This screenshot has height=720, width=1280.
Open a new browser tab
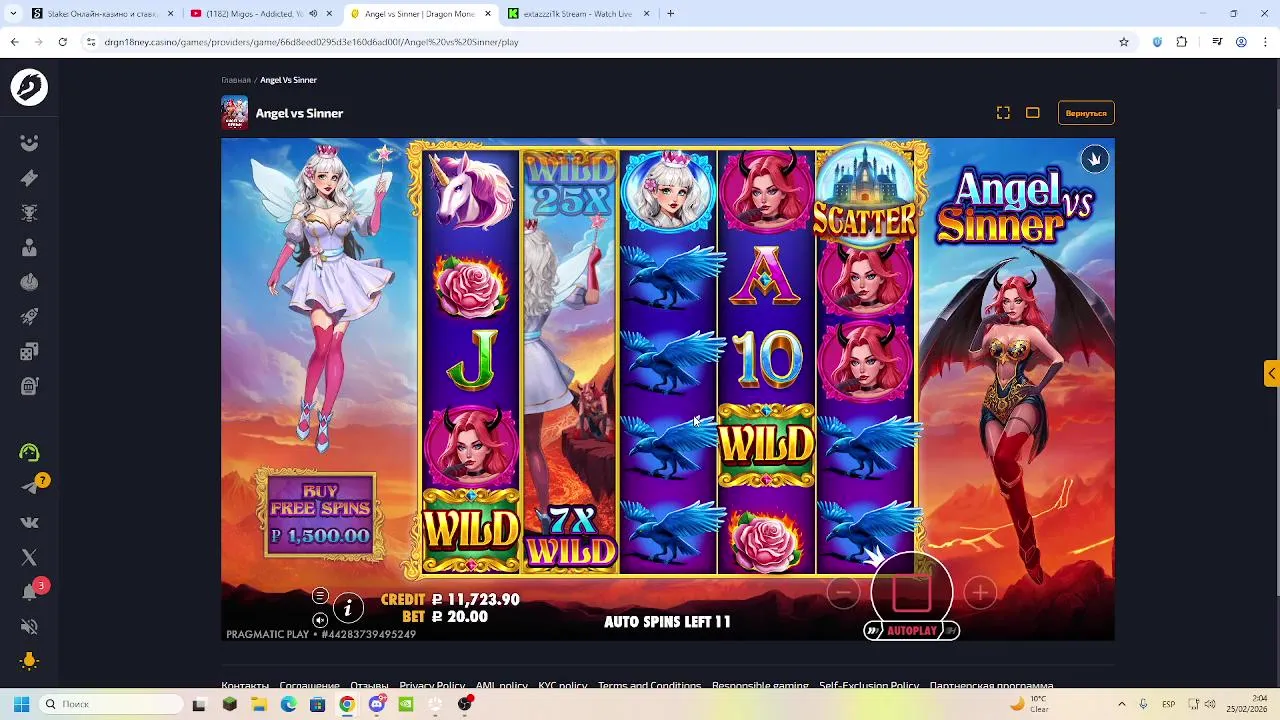point(670,14)
